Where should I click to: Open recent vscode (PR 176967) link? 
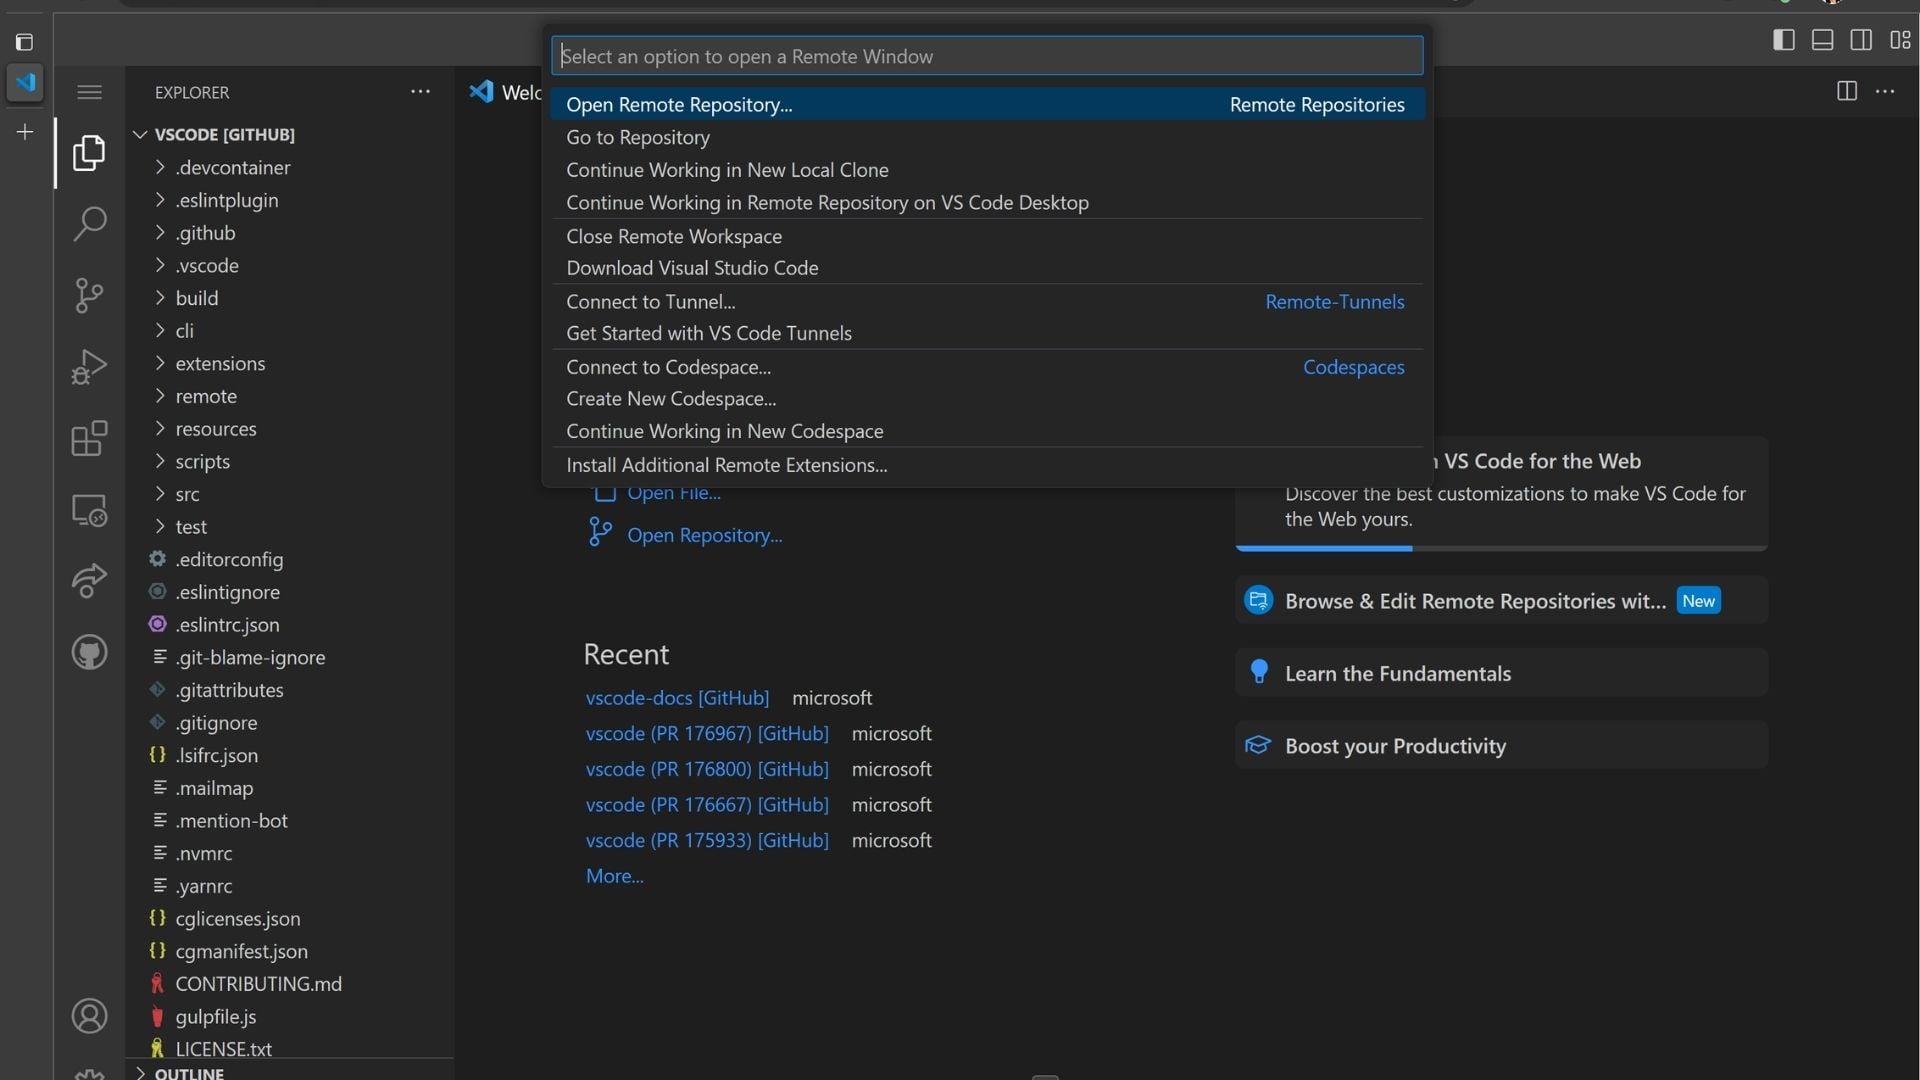click(707, 733)
